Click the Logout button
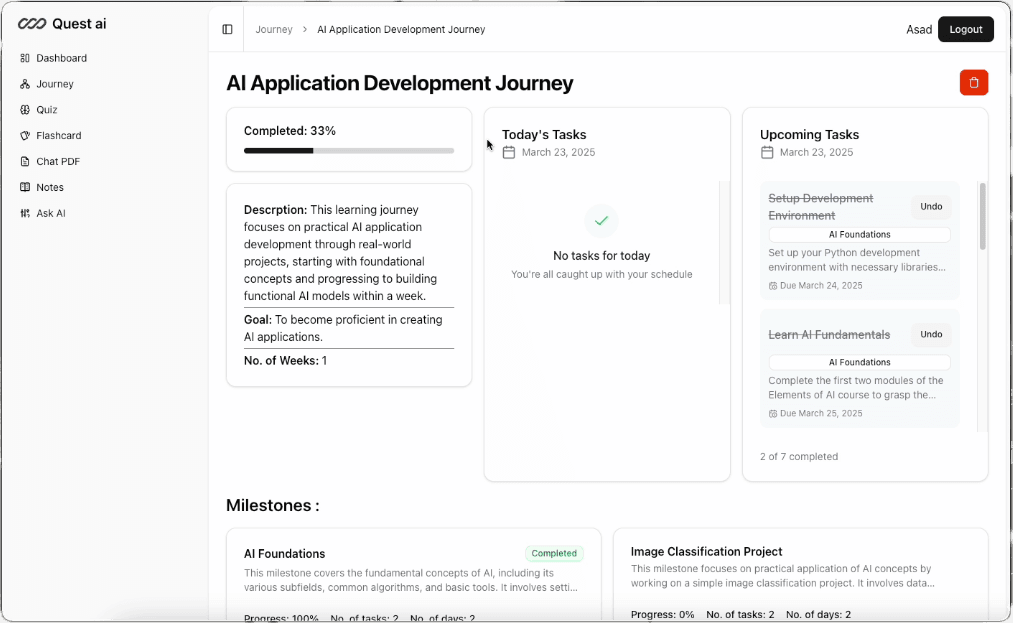 click(x=965, y=29)
